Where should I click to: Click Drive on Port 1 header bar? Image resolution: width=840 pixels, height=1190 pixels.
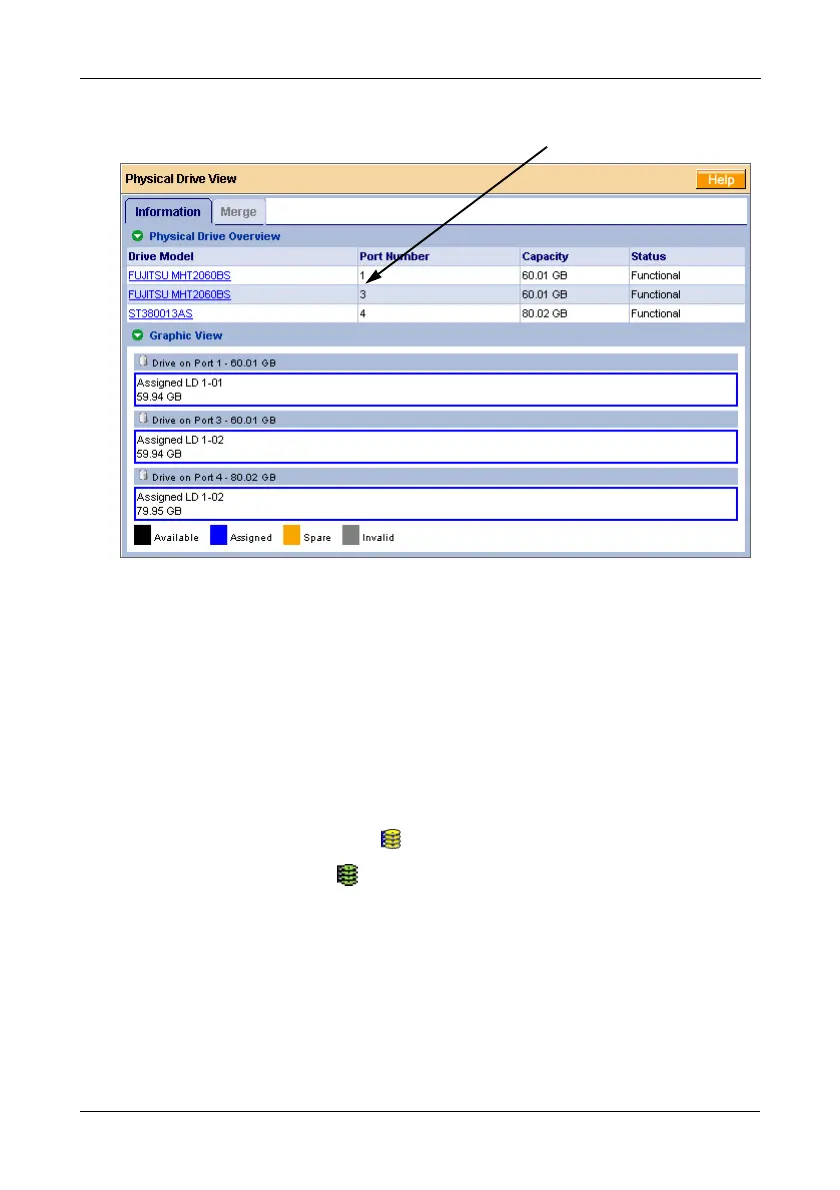click(436, 362)
